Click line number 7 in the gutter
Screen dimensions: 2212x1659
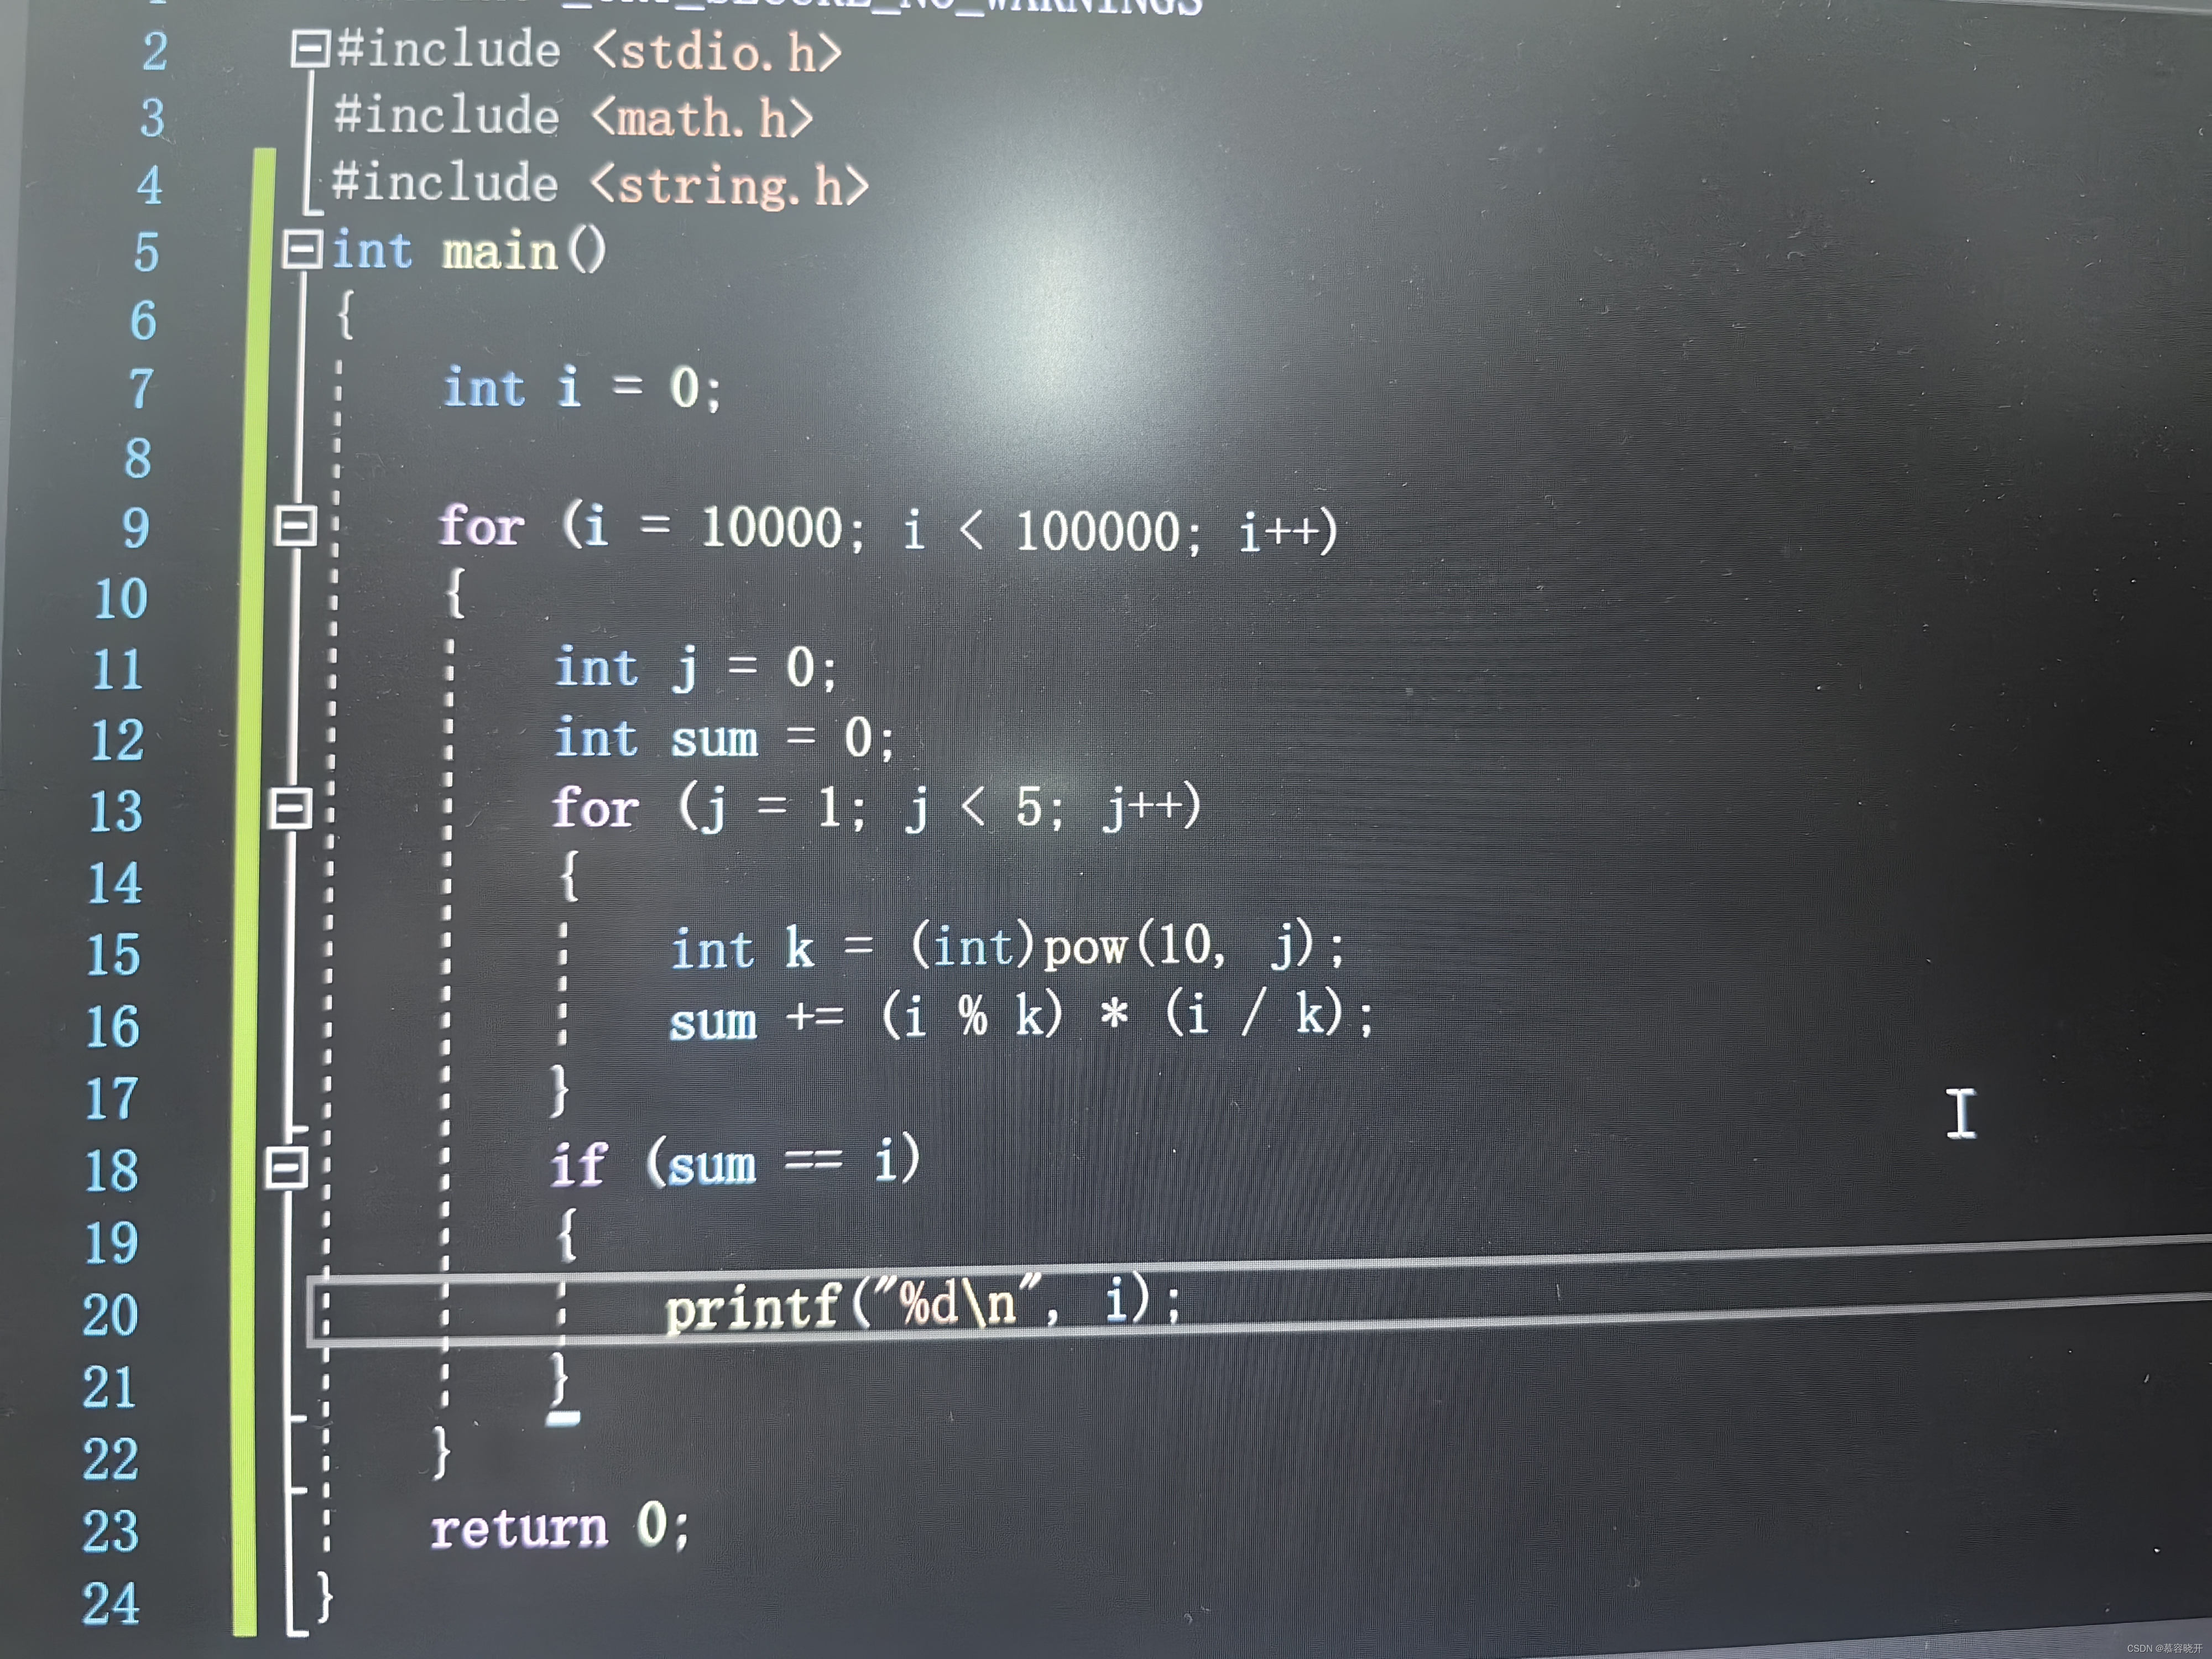(x=141, y=389)
